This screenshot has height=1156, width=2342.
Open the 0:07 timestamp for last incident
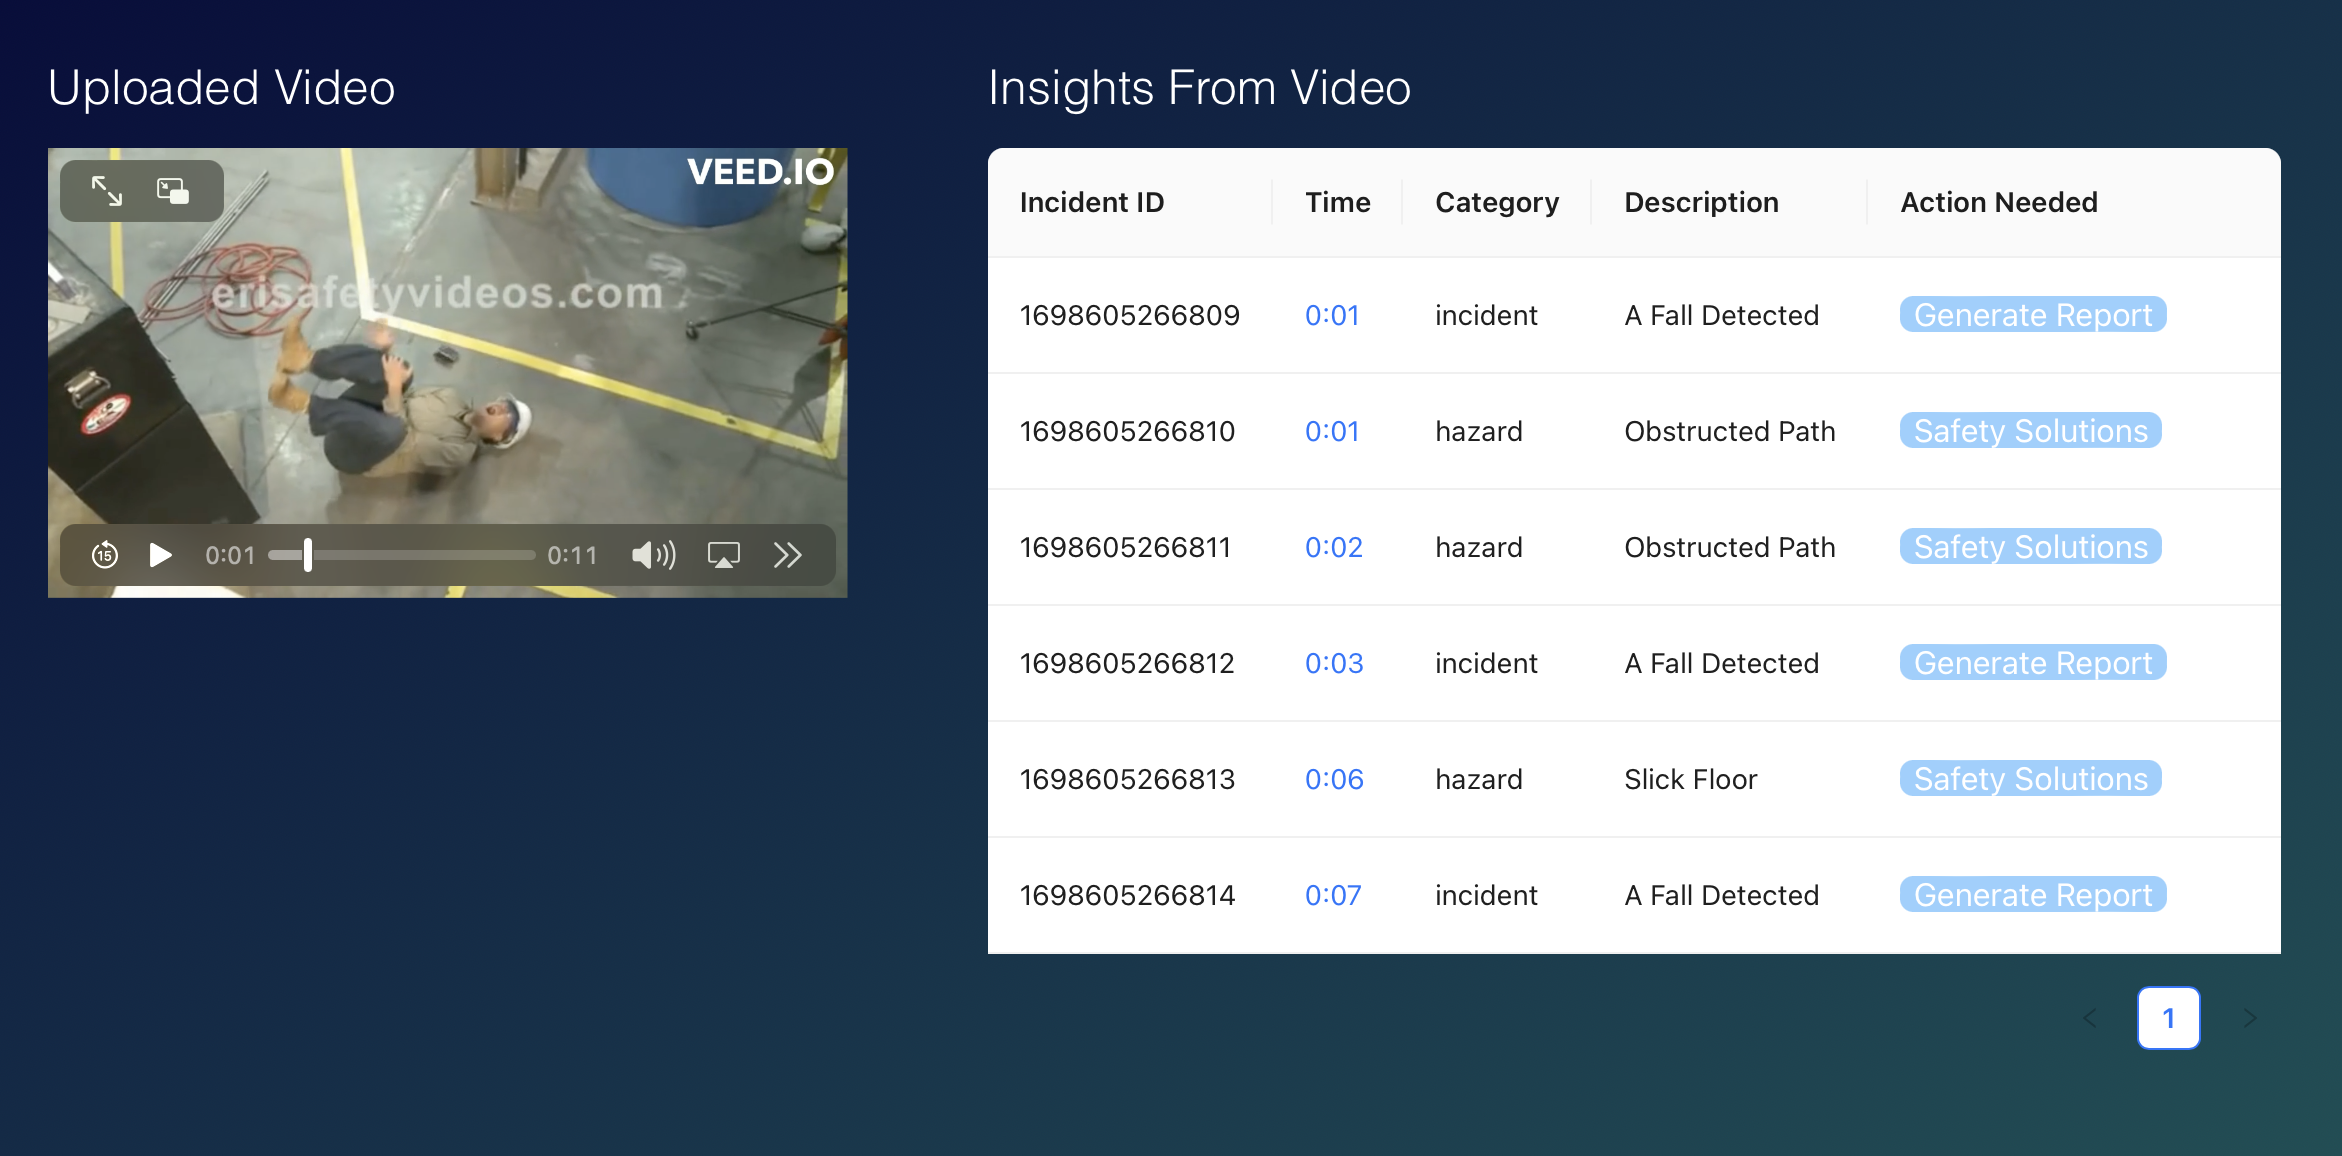tap(1334, 895)
